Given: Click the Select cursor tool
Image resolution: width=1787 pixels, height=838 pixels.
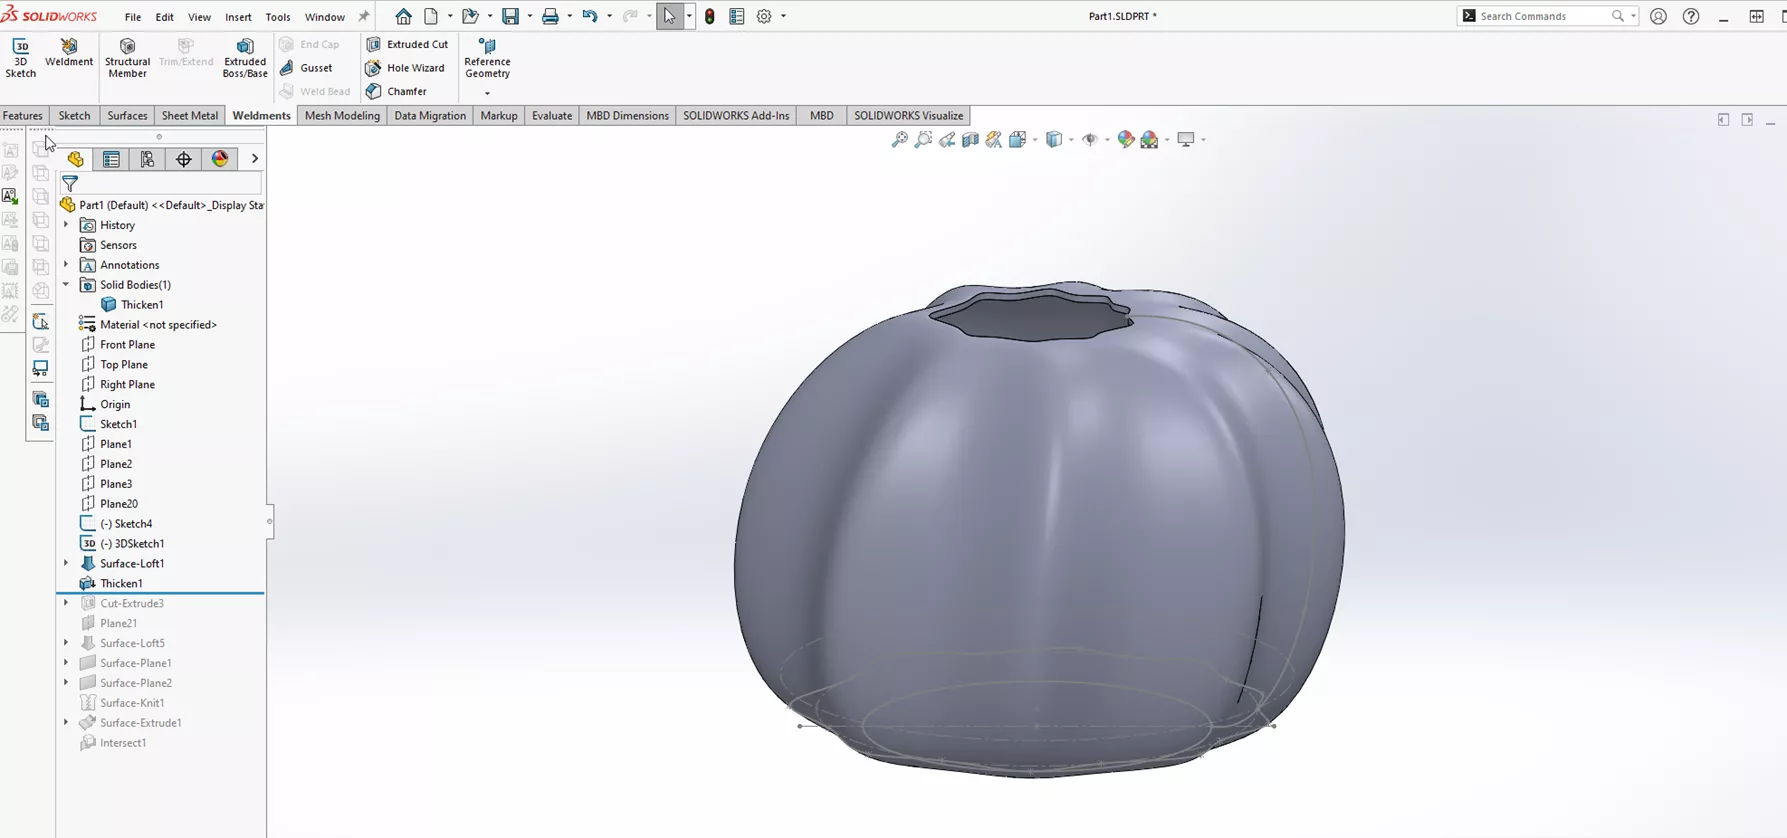Looking at the screenshot, I should [669, 16].
